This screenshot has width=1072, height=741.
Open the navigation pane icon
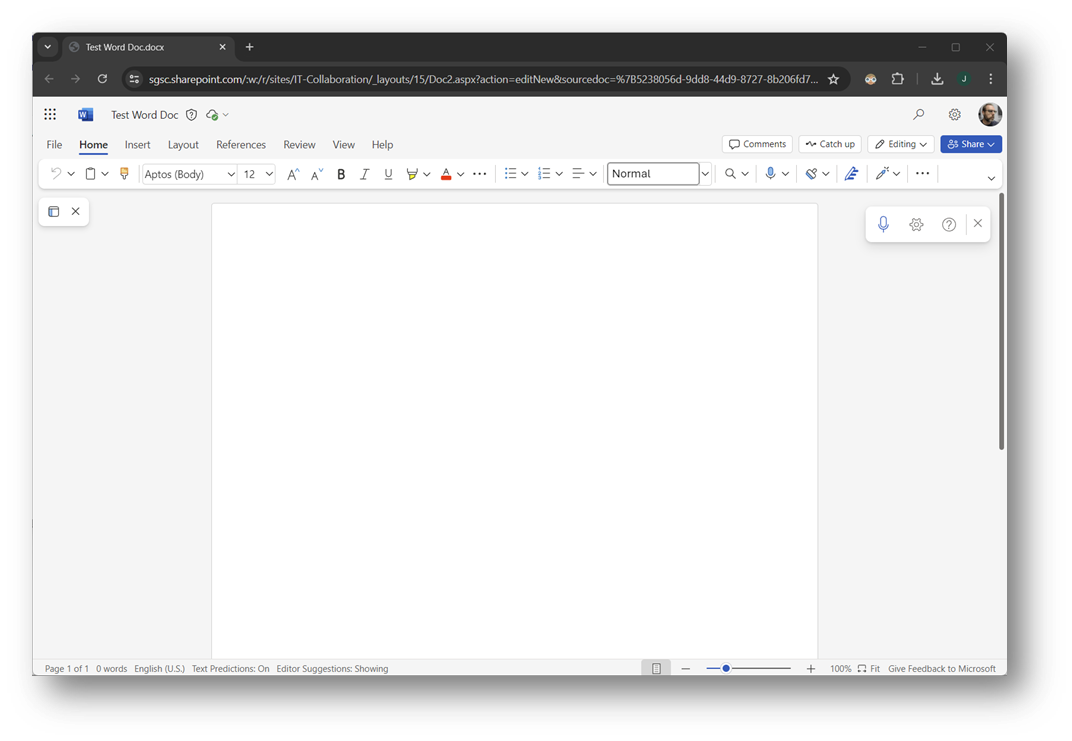54,211
